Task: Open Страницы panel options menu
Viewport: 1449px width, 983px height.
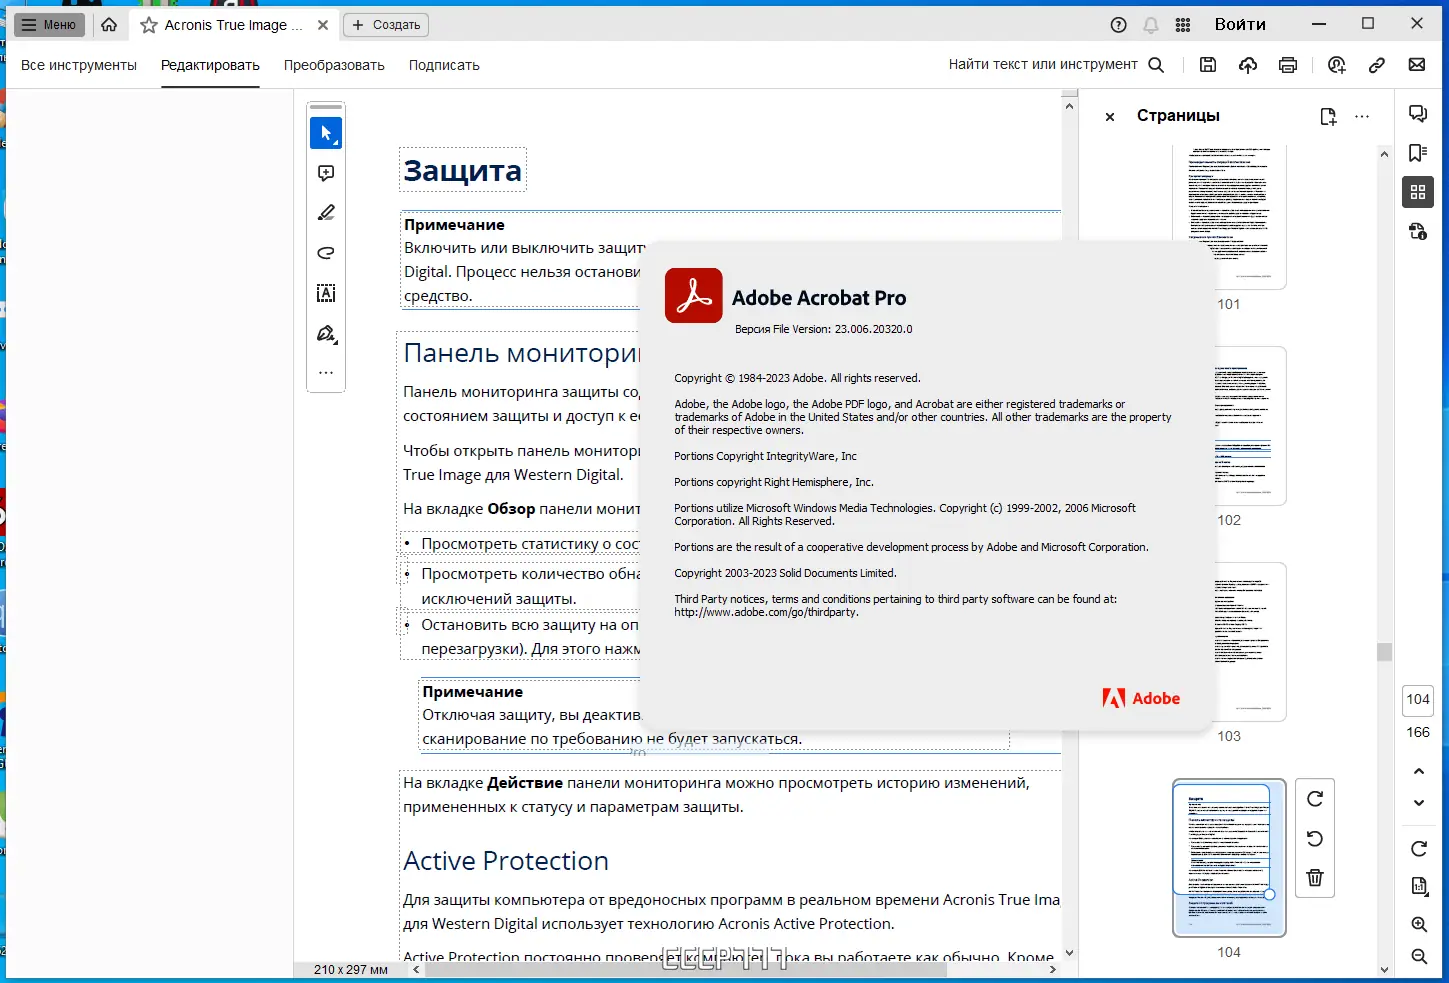Action: point(1362,116)
